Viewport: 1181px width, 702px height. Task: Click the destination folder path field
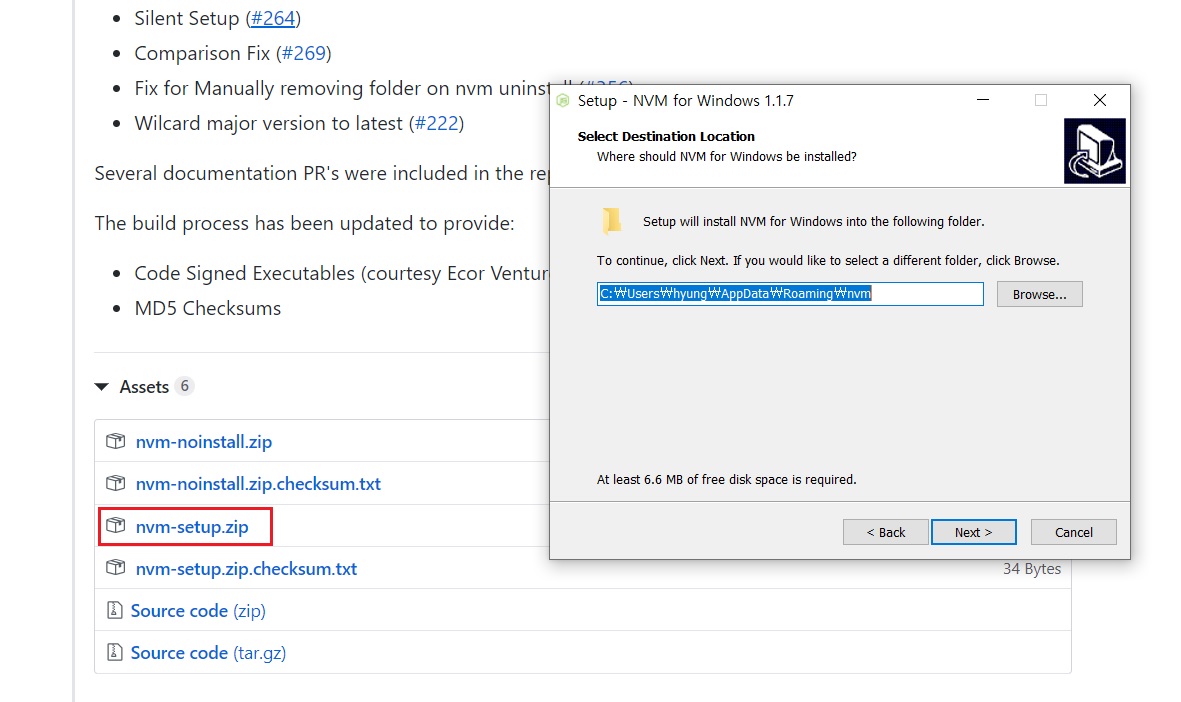point(790,294)
